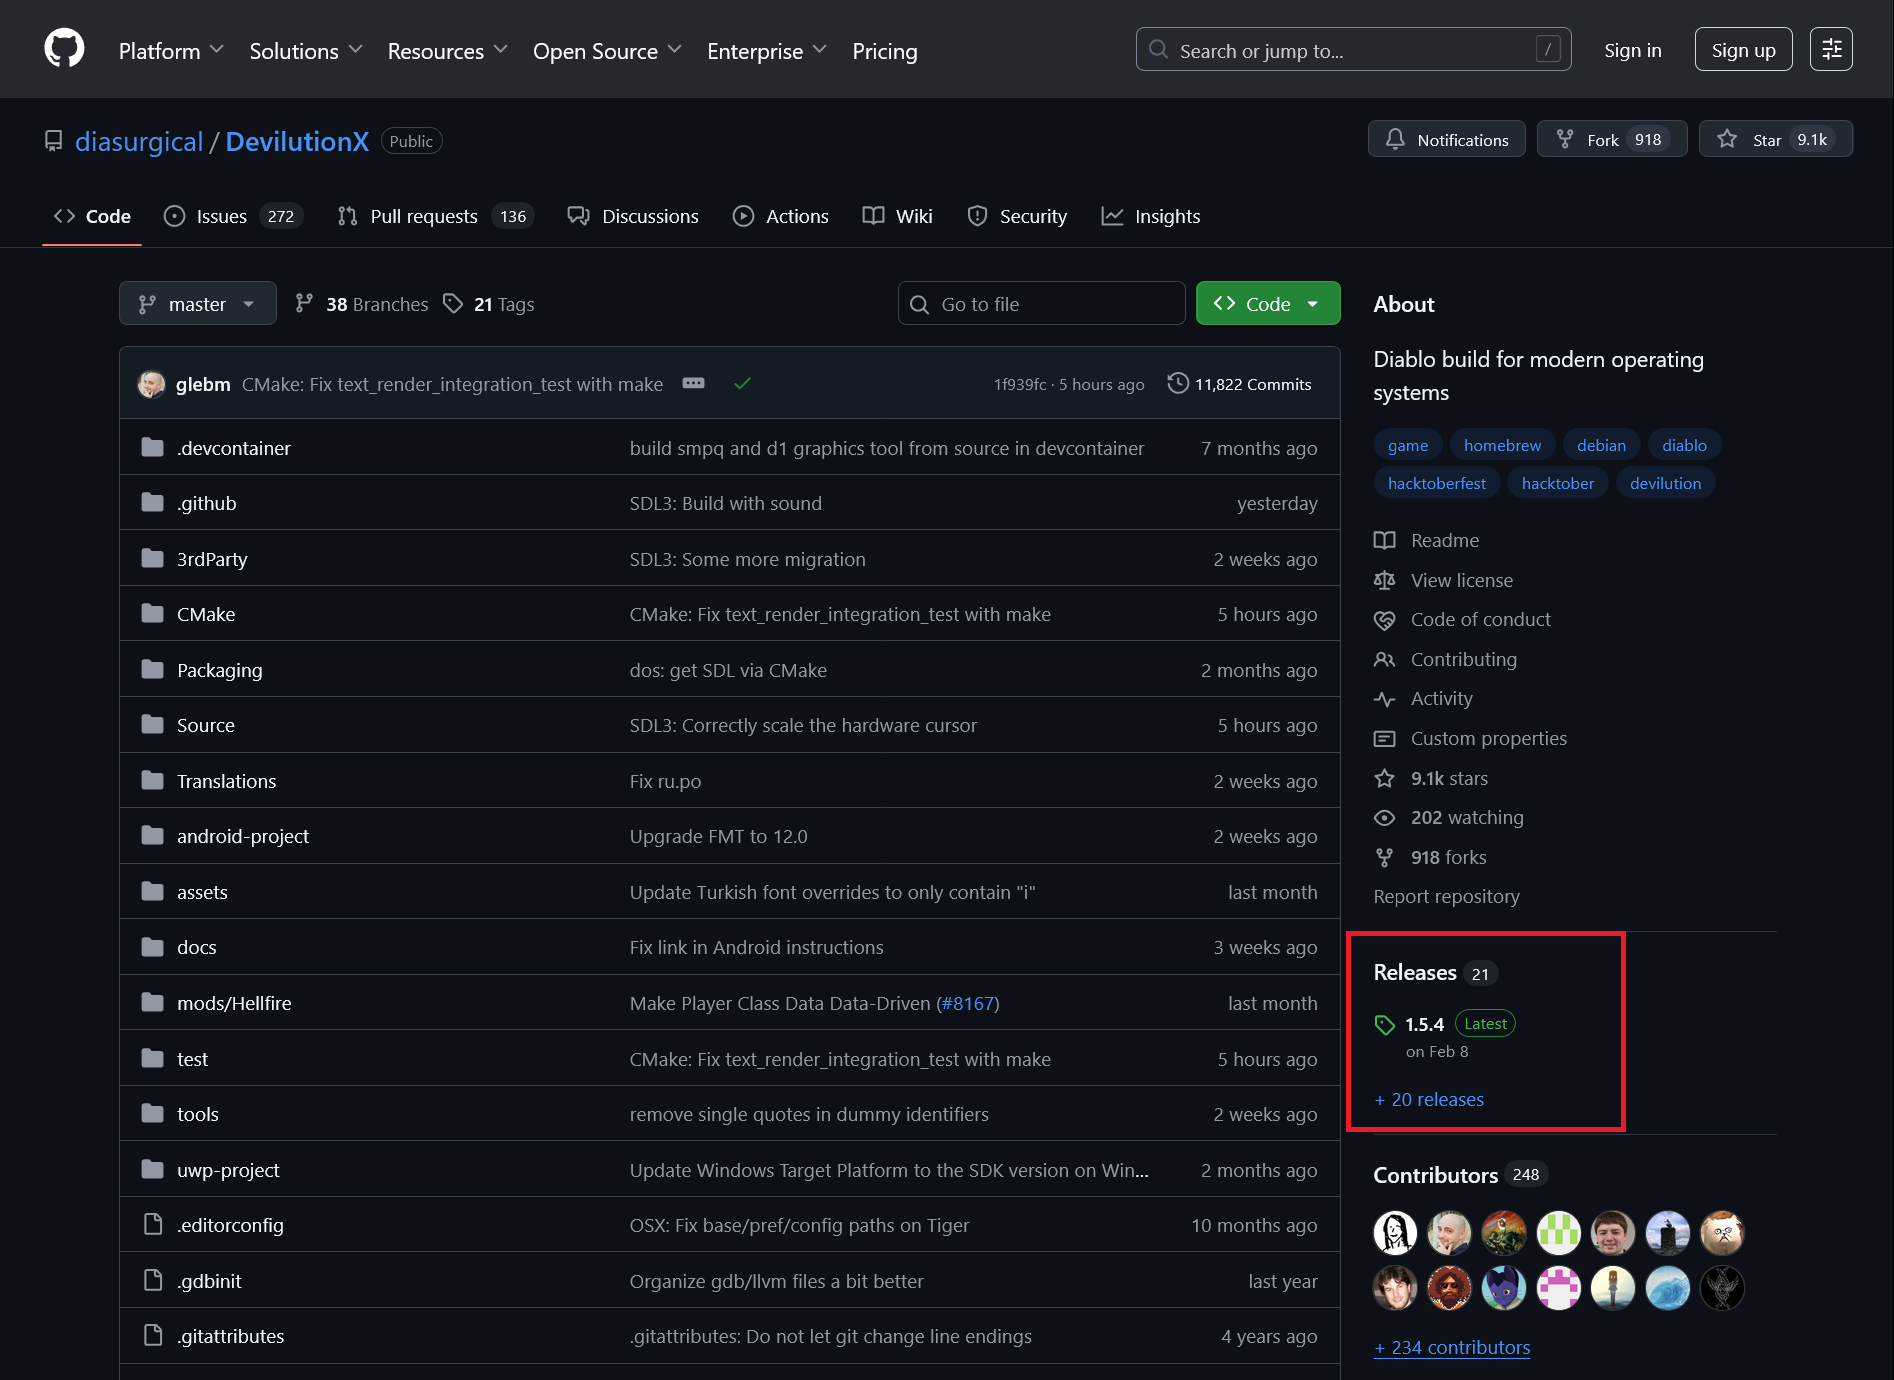Click the + 20 releases link

[x=1429, y=1099]
